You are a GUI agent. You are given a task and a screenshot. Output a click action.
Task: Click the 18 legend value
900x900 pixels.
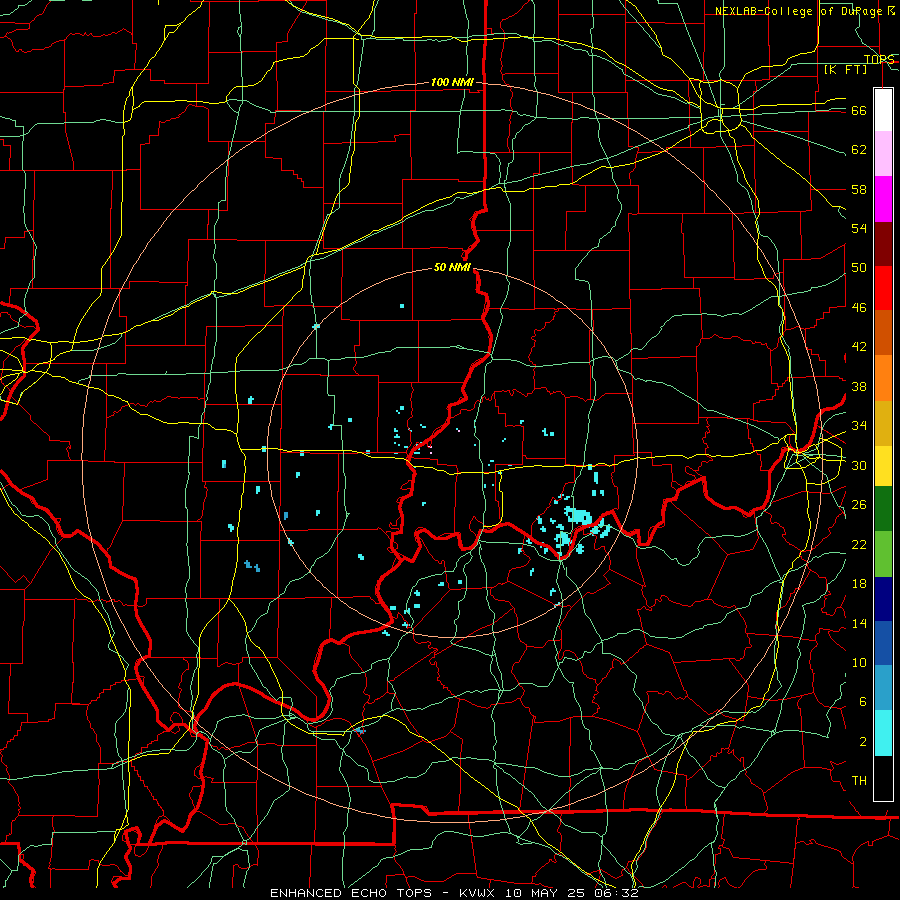click(x=859, y=584)
